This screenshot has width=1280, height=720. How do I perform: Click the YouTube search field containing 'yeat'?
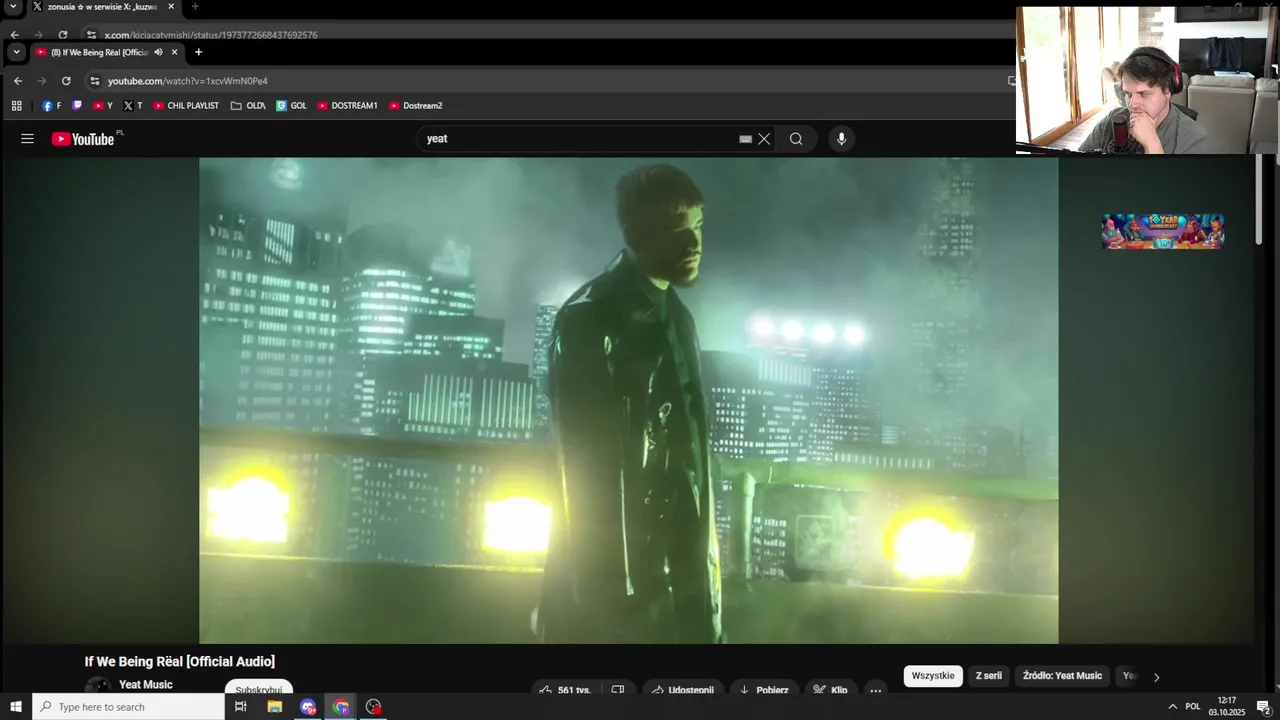580,139
